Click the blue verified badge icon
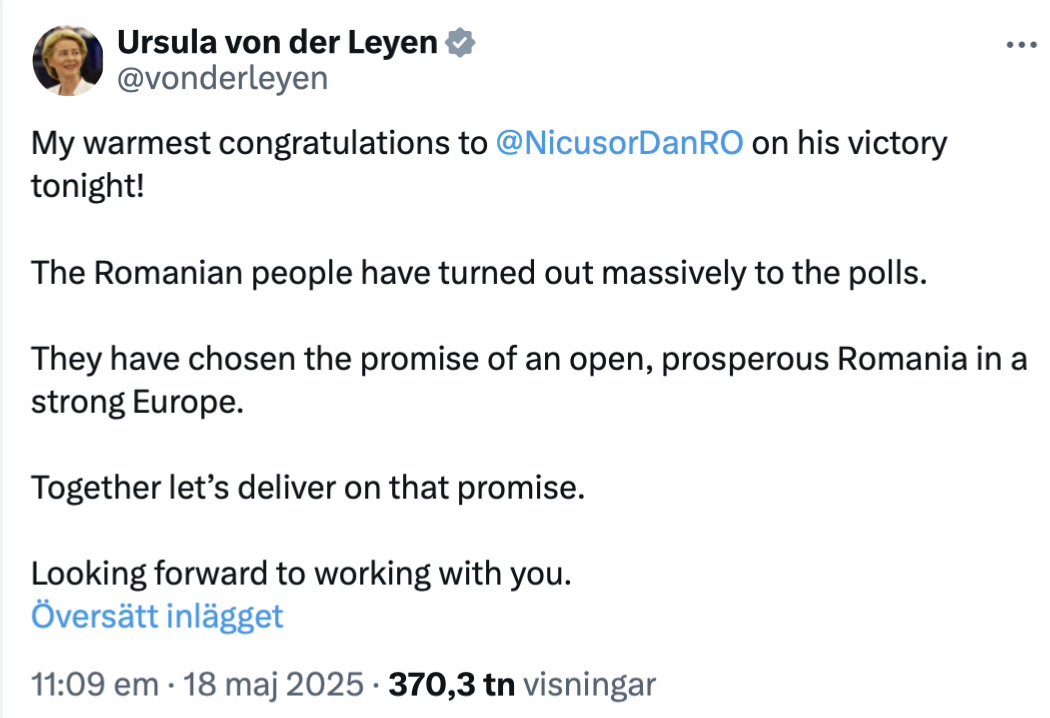Viewport: 1050px width, 718px height. tap(460, 43)
